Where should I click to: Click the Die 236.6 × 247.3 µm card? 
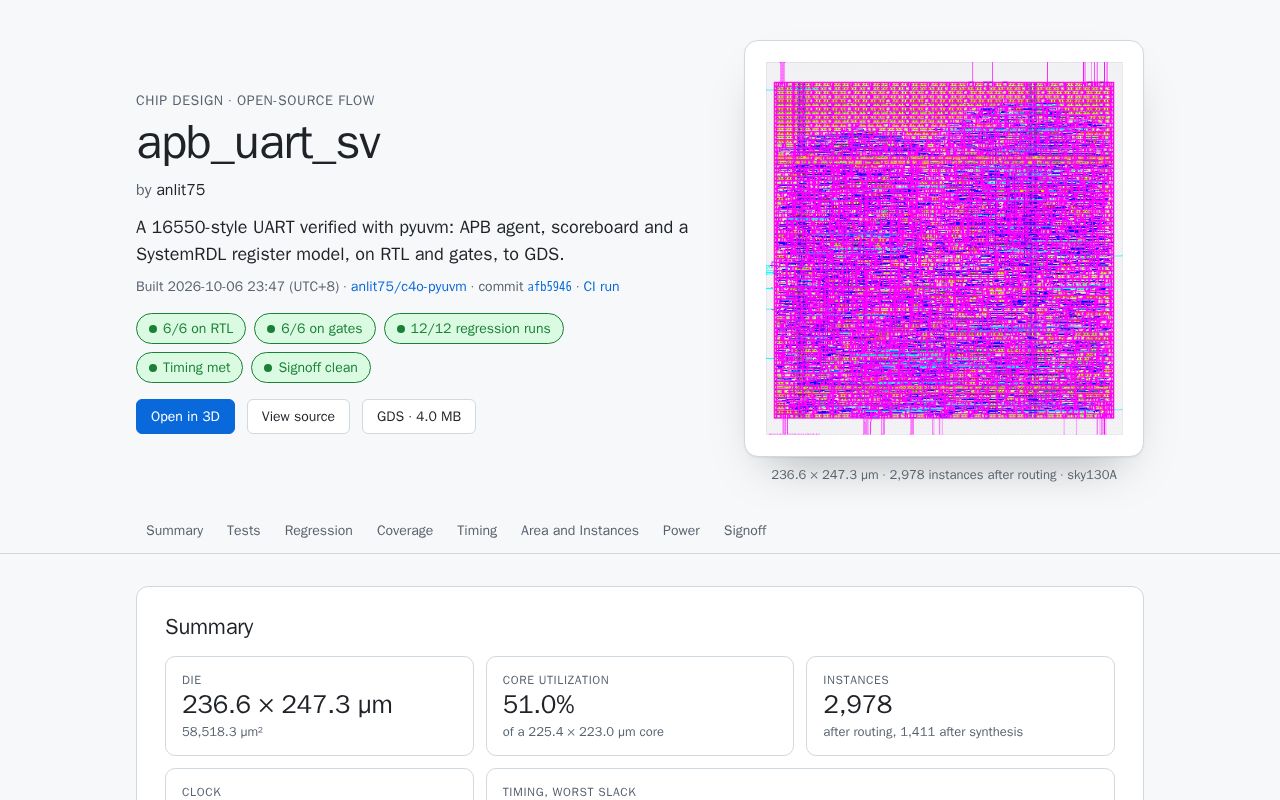point(319,706)
